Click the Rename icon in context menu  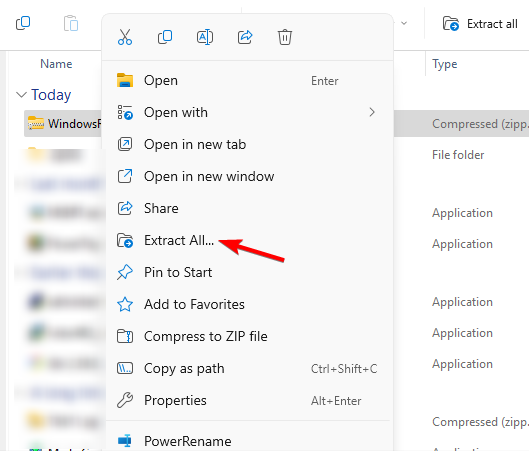click(205, 37)
